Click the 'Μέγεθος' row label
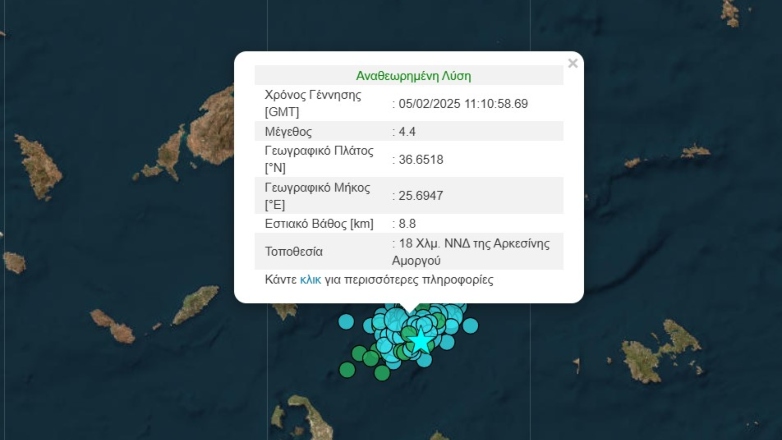Viewport: 782px width, 440px height. (x=289, y=131)
